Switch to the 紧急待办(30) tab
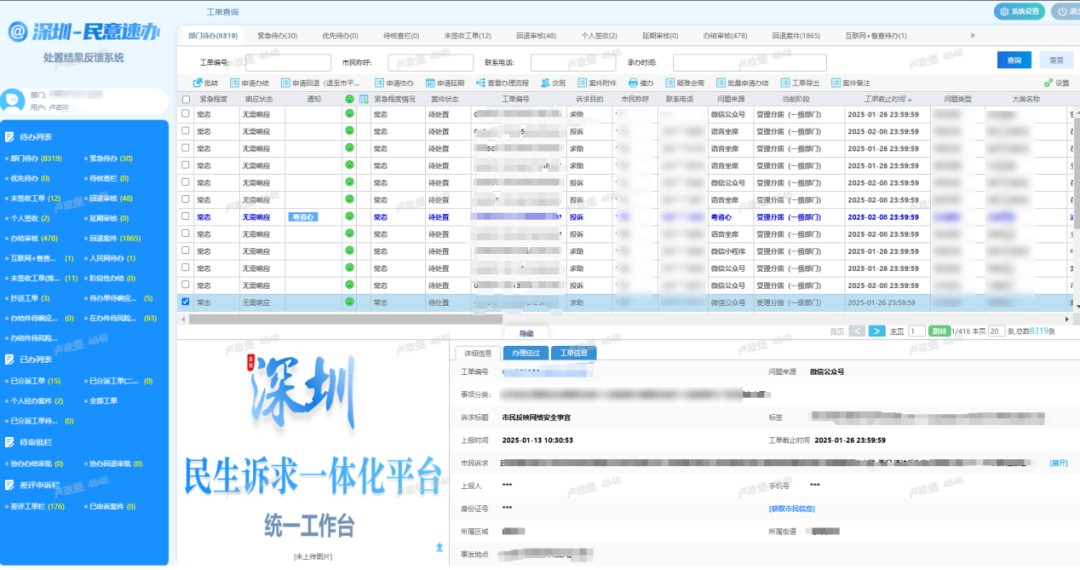 click(x=277, y=36)
